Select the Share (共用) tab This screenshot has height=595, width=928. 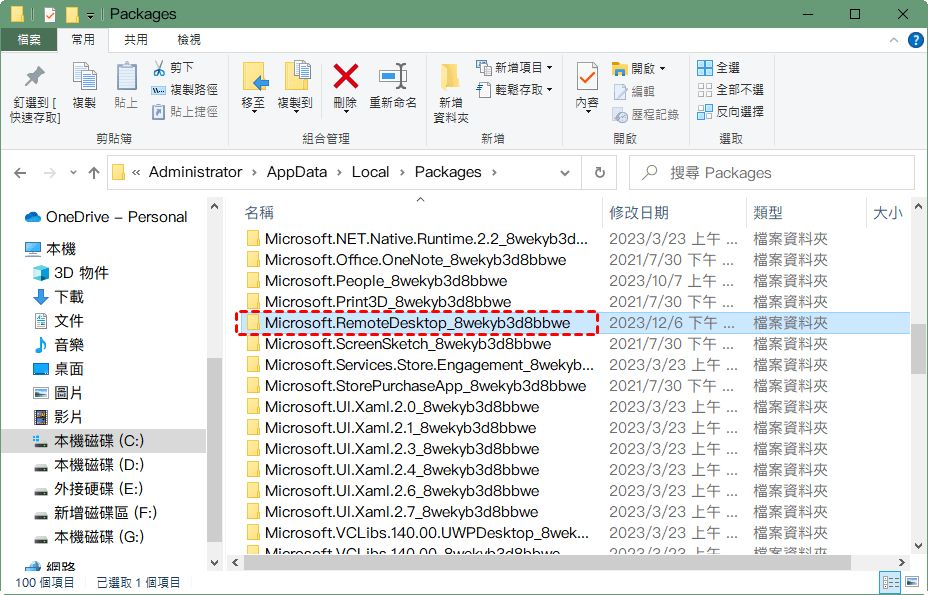click(136, 40)
